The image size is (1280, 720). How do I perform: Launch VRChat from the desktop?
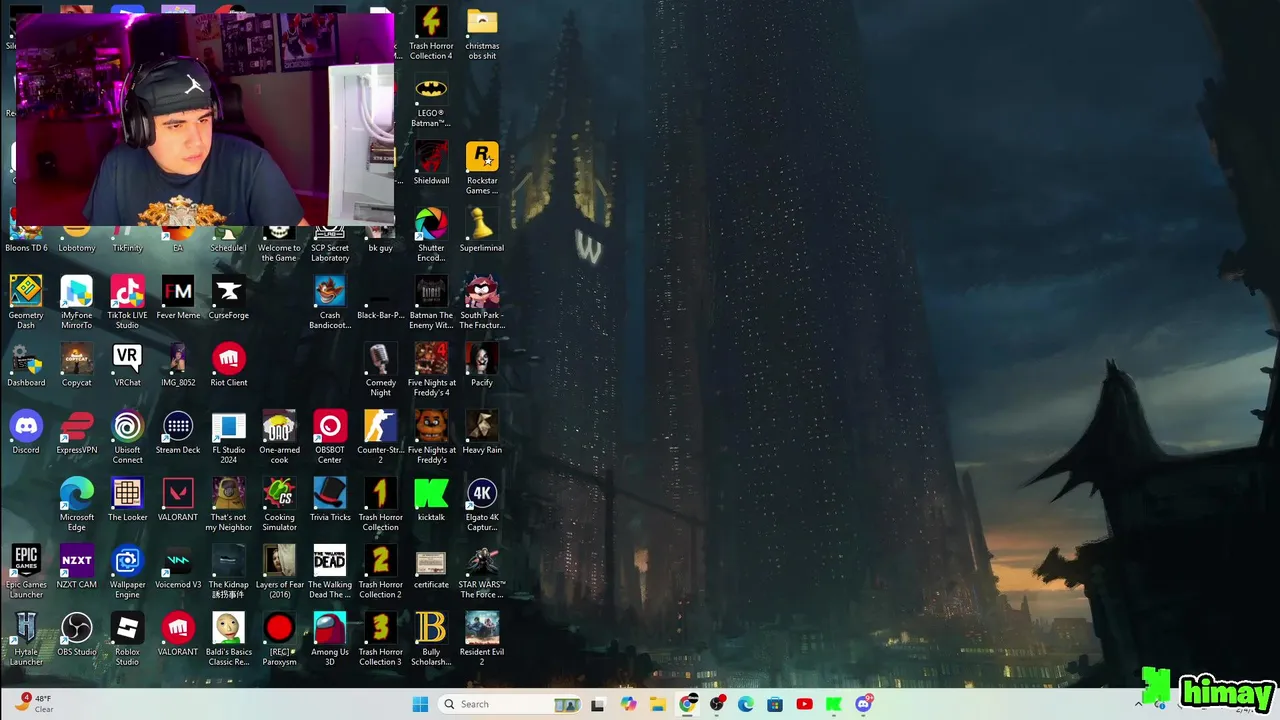(x=127, y=365)
